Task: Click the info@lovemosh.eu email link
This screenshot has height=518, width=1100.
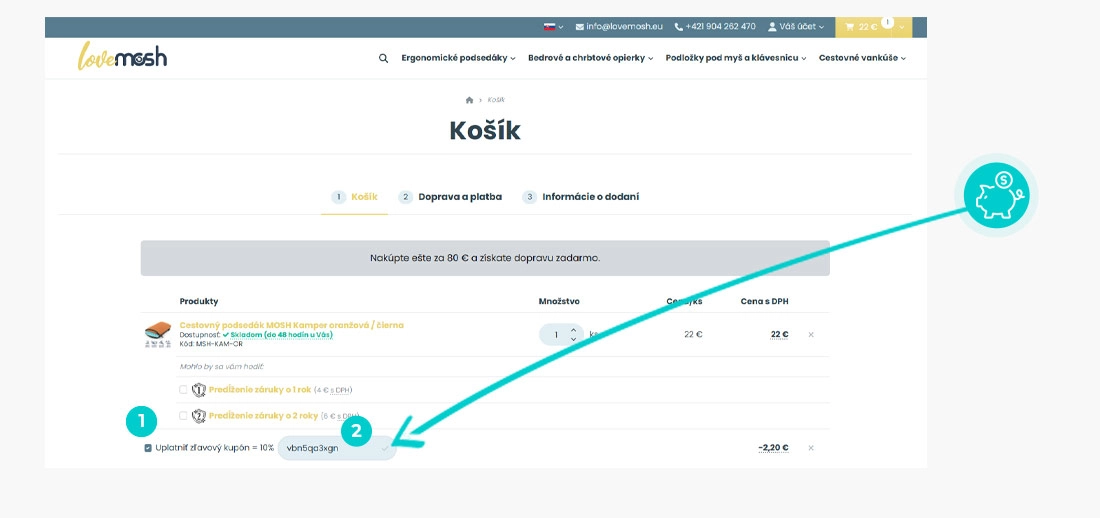Action: click(x=619, y=27)
